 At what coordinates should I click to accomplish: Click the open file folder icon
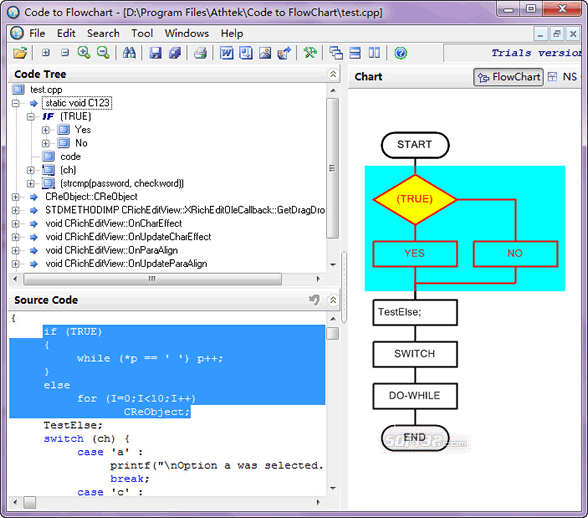(20, 53)
